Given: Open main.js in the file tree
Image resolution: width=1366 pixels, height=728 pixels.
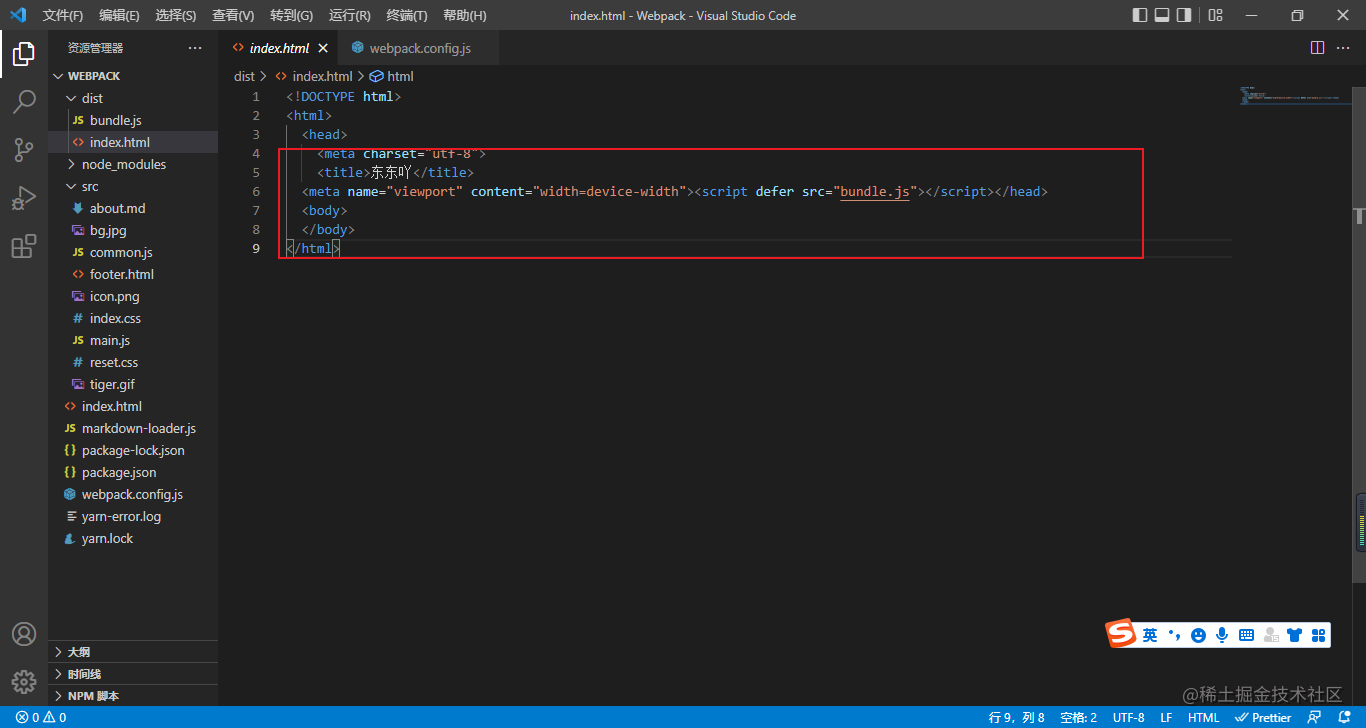Looking at the screenshot, I should click(133, 340).
